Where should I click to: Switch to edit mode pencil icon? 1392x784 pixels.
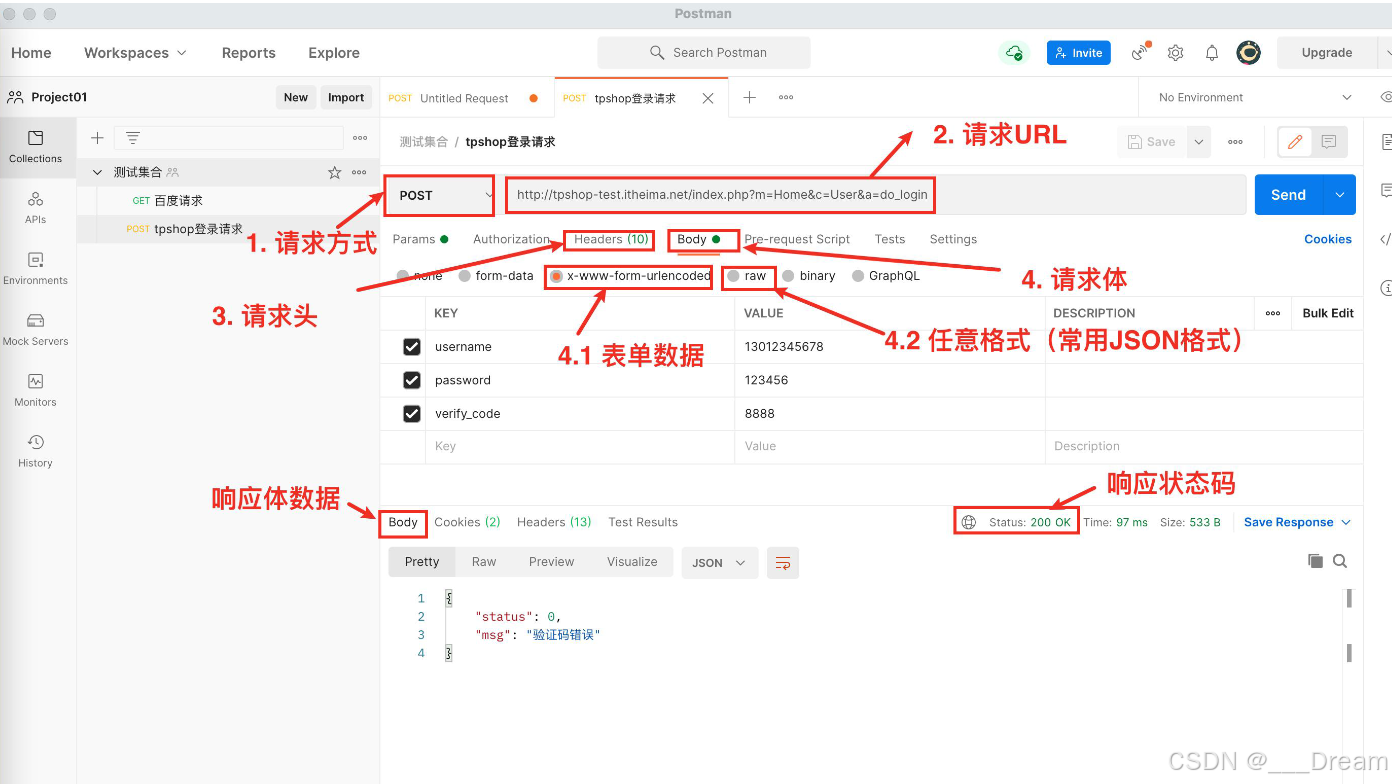1295,142
